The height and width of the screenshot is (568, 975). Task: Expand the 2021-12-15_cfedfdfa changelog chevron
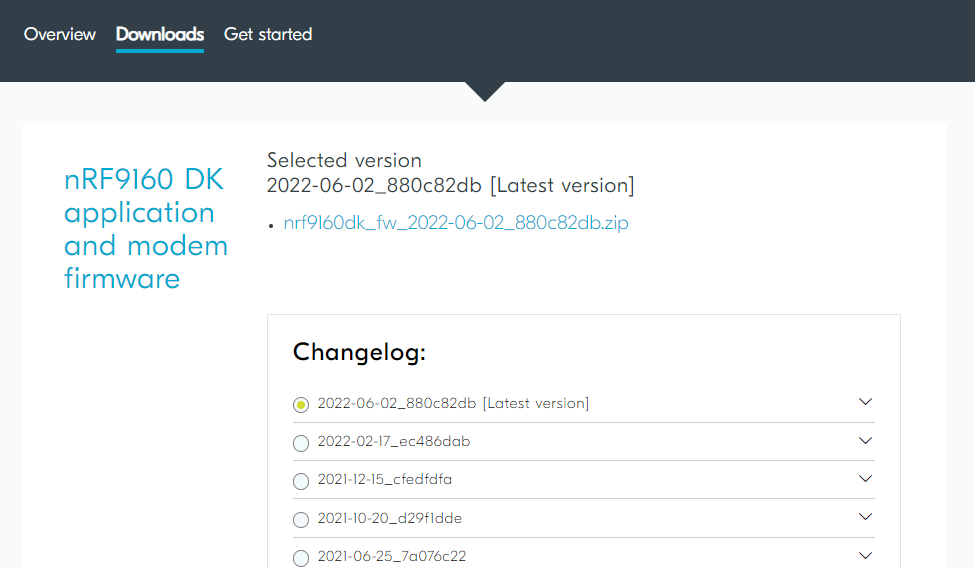865,478
